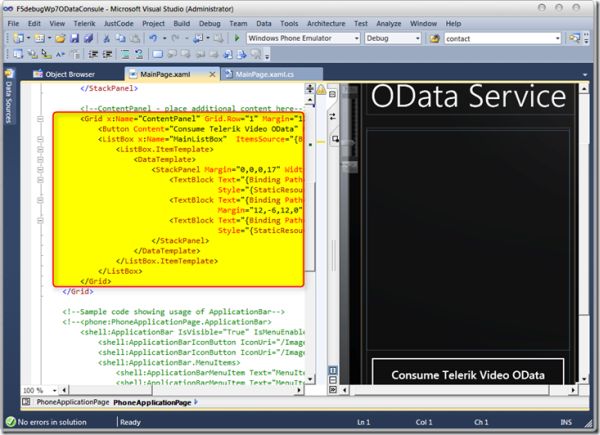
Task: Click the New Project toolbar icon
Action: click(x=18, y=38)
